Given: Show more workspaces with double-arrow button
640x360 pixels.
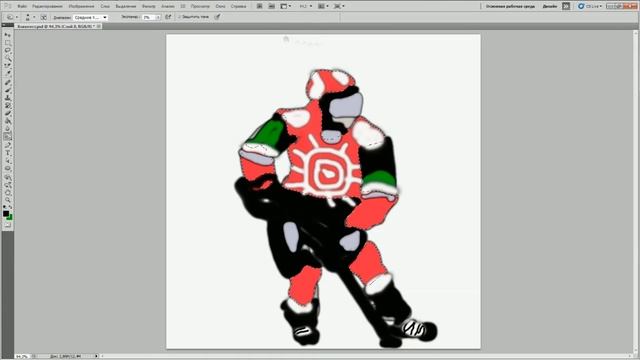Looking at the screenshot, I should 566,6.
